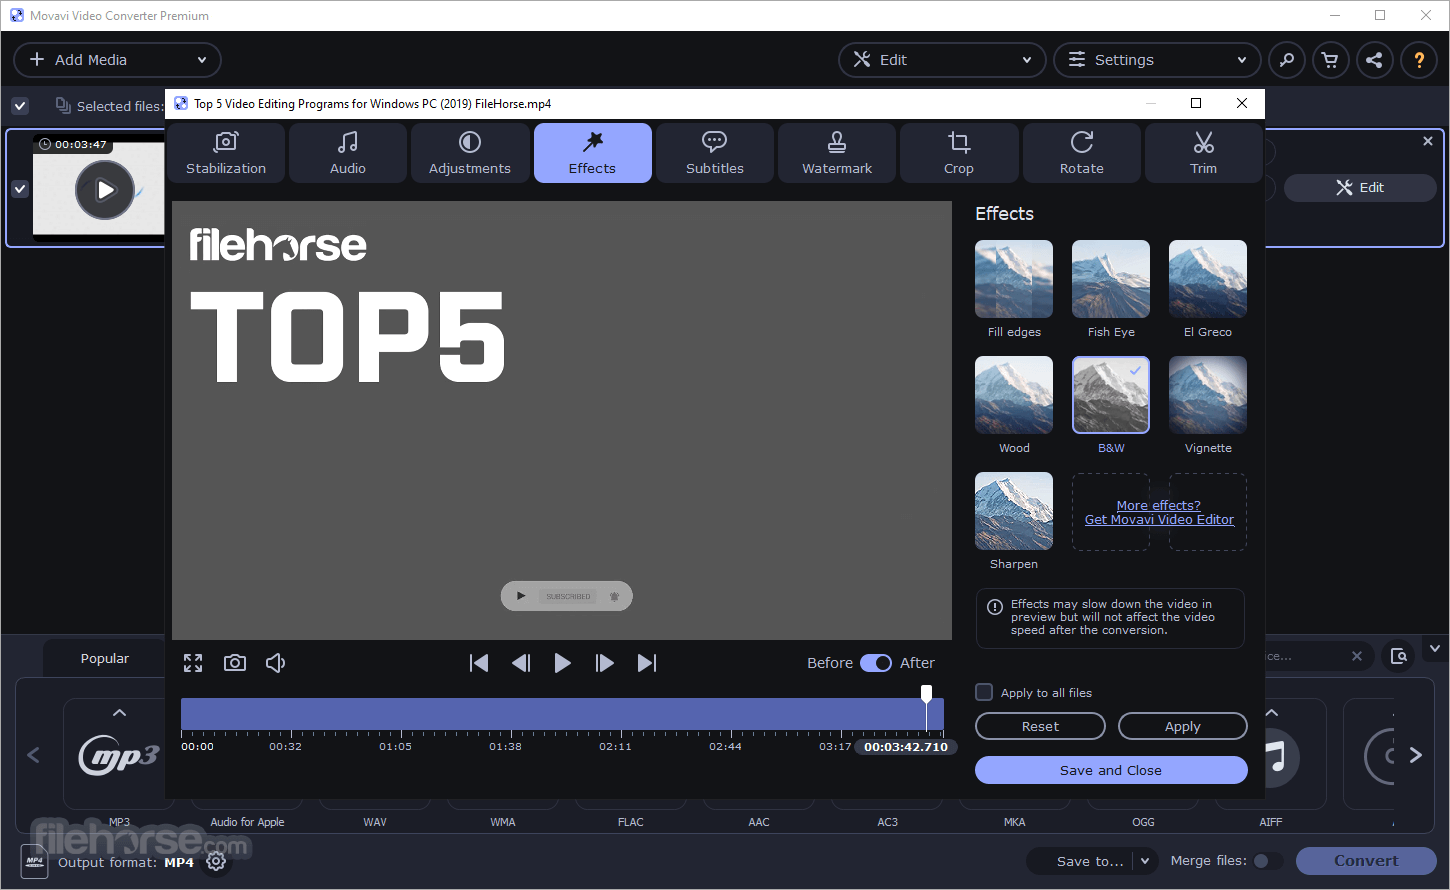Open the Save to dropdown arrow
The height and width of the screenshot is (890, 1450).
click(1145, 861)
